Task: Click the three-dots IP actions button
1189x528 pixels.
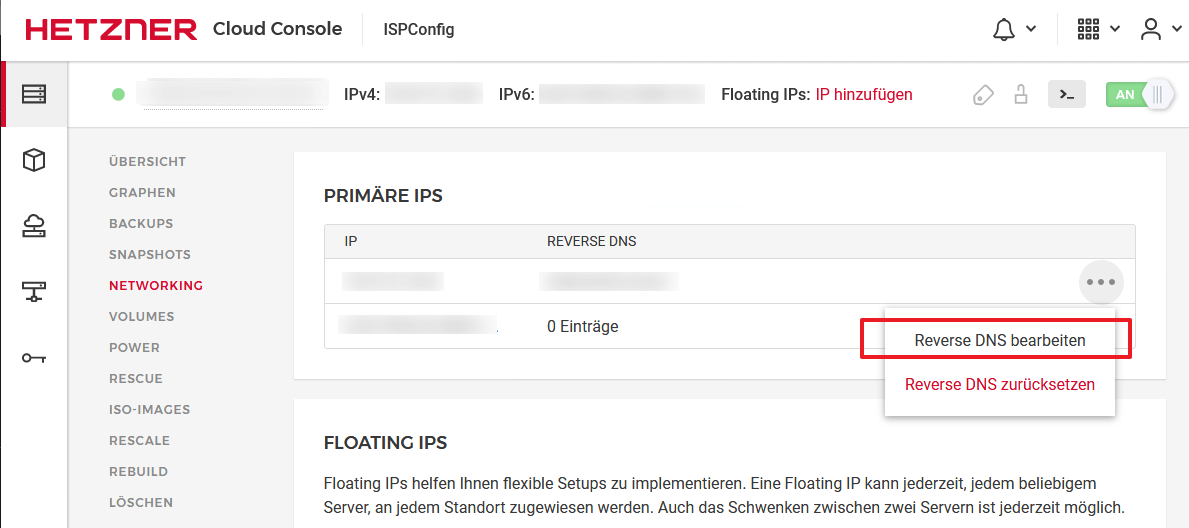Action: coord(1100,282)
